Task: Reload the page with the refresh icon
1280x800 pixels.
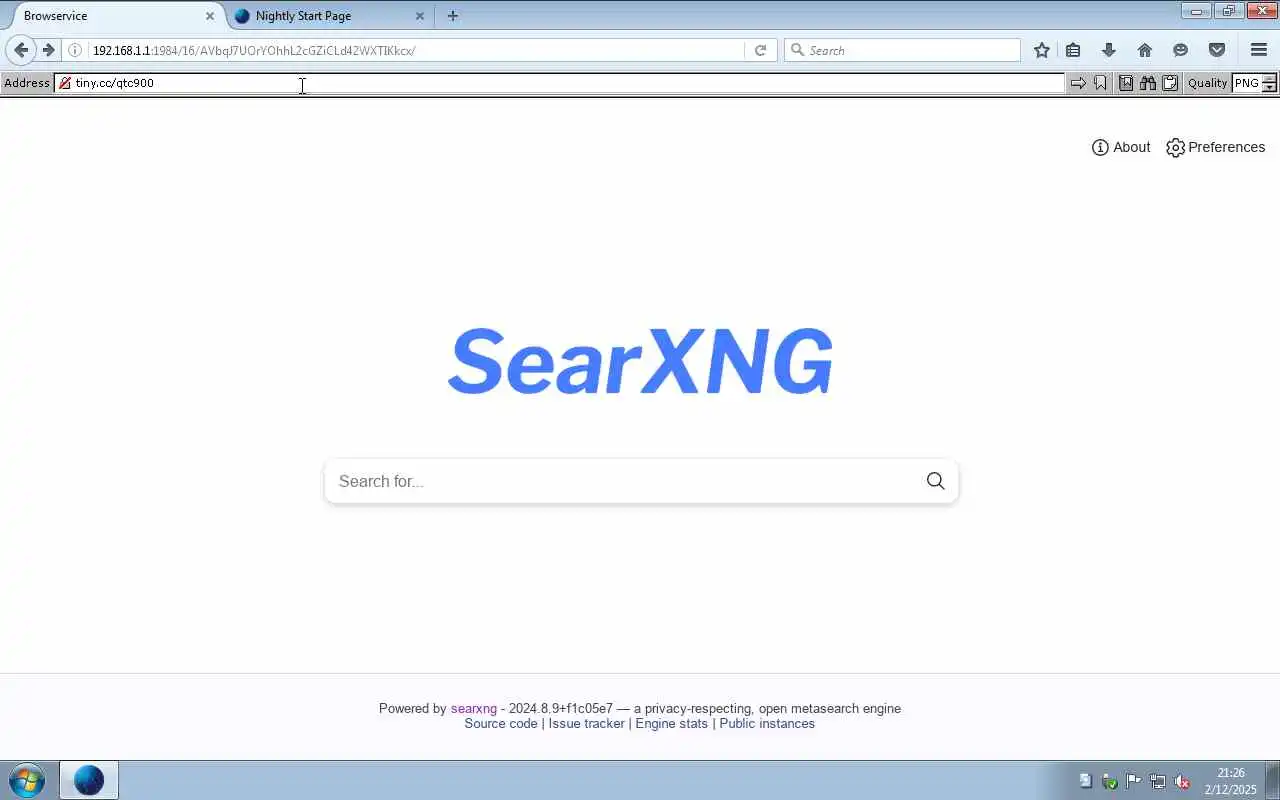Action: tap(760, 50)
